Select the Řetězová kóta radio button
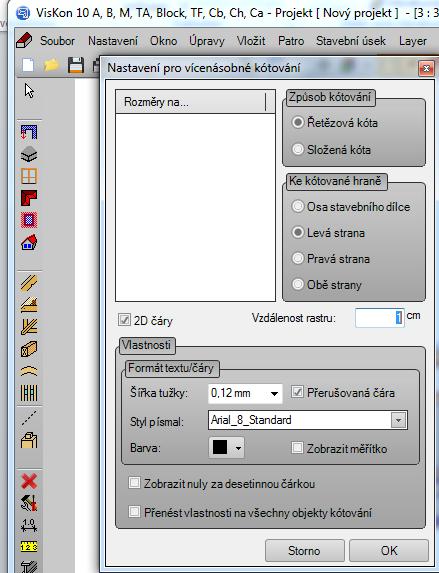 298,122
